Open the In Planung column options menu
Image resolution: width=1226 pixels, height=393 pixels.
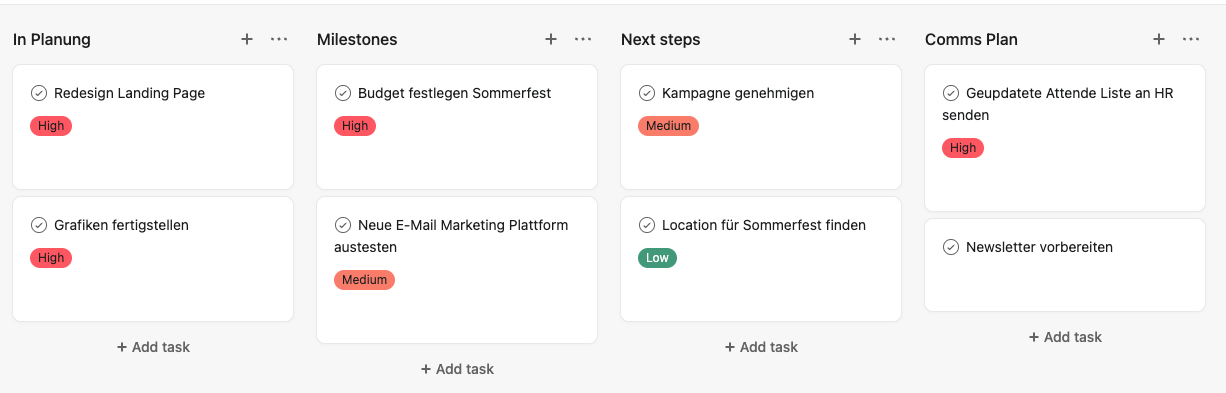coord(279,39)
